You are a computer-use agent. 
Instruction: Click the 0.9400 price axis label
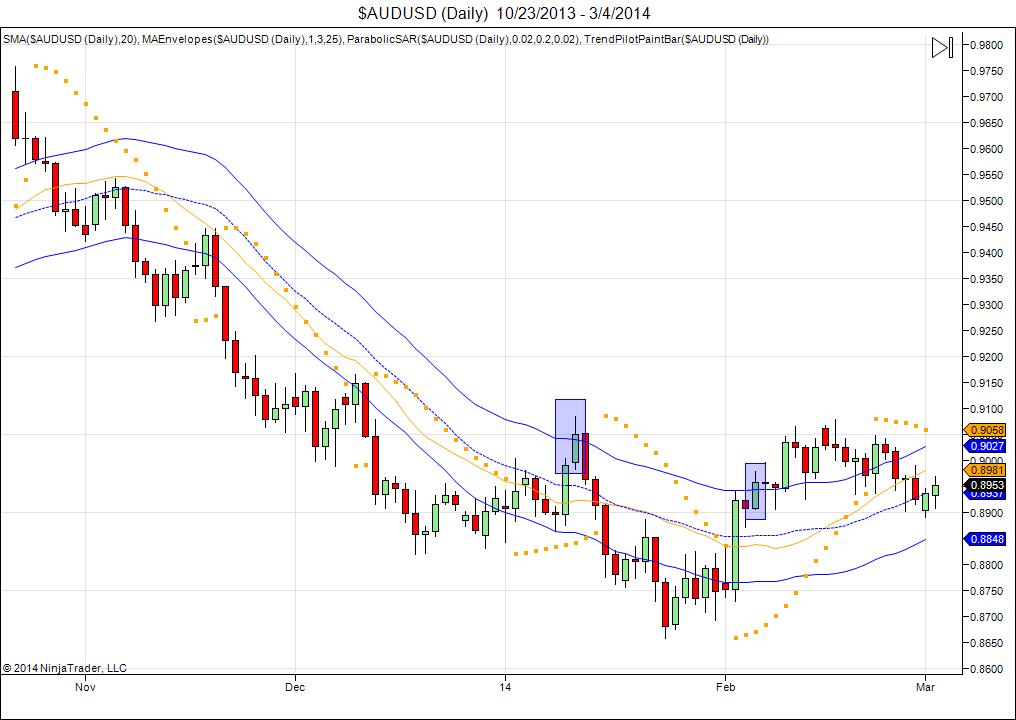(987, 253)
